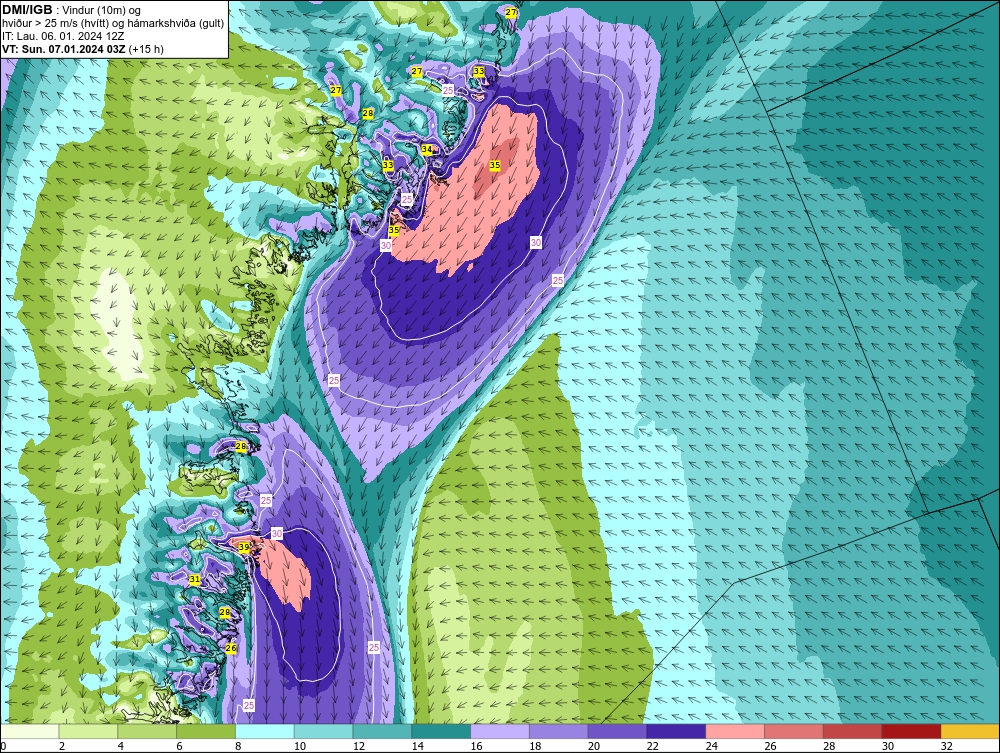1000x753 pixels.
Task: Pick the 8–10 m/s pale cyan legend swatch
Action: pos(265,731)
